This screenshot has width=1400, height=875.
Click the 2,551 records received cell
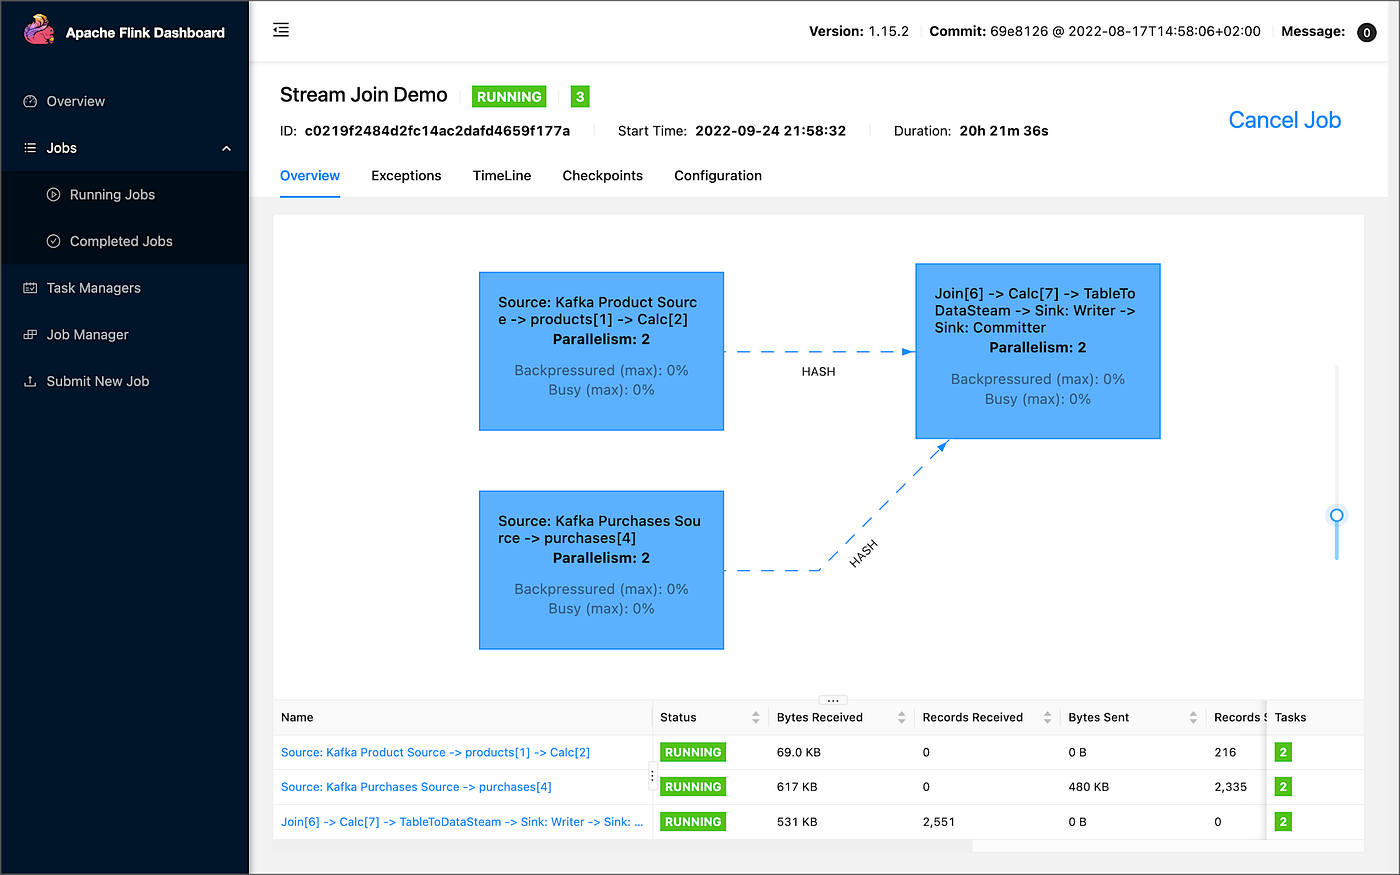(x=939, y=822)
